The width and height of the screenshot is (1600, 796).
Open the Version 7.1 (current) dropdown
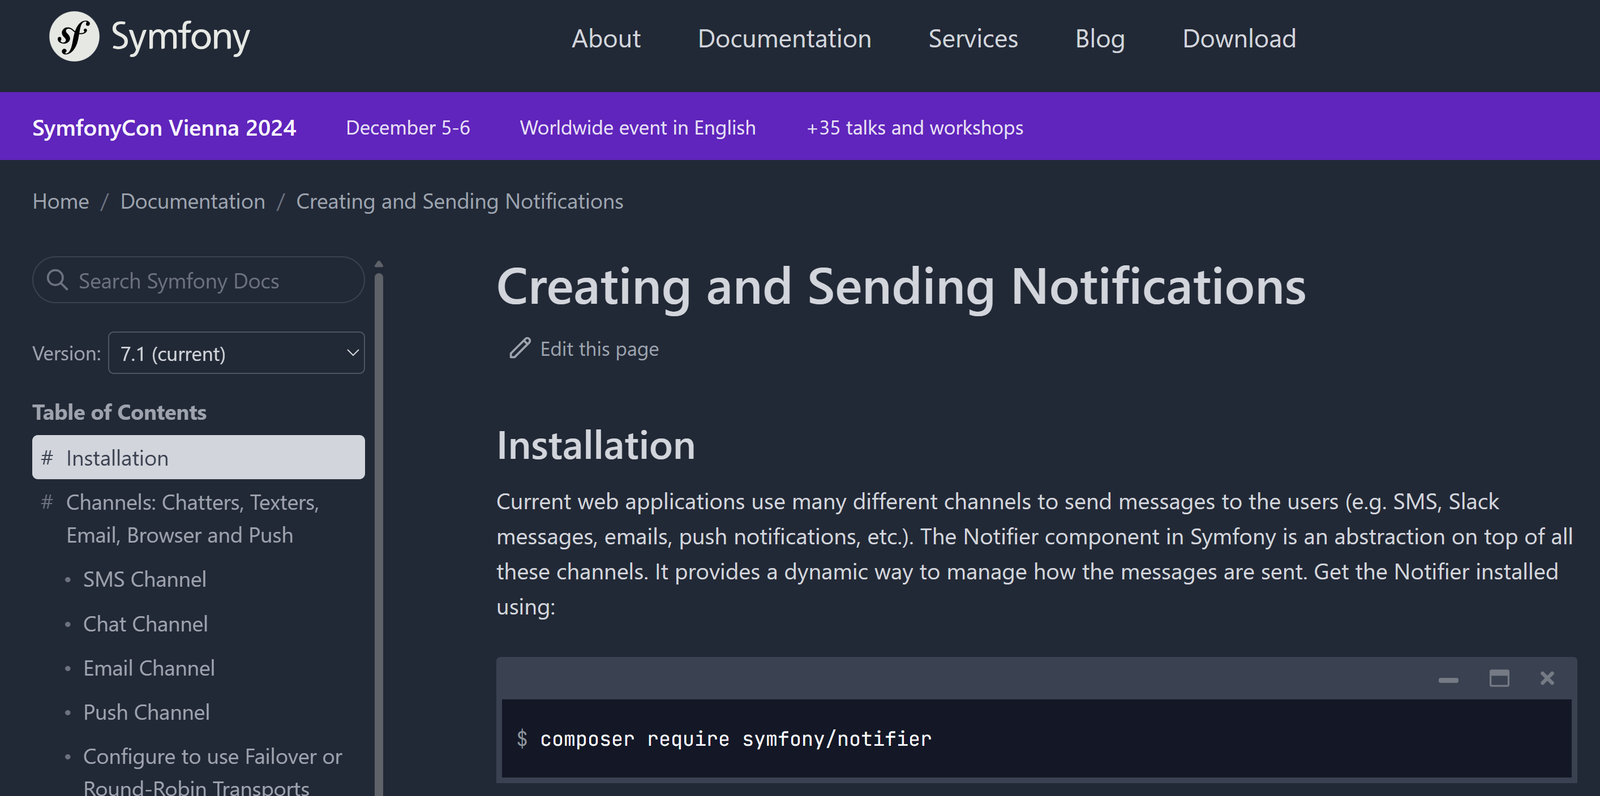point(236,353)
